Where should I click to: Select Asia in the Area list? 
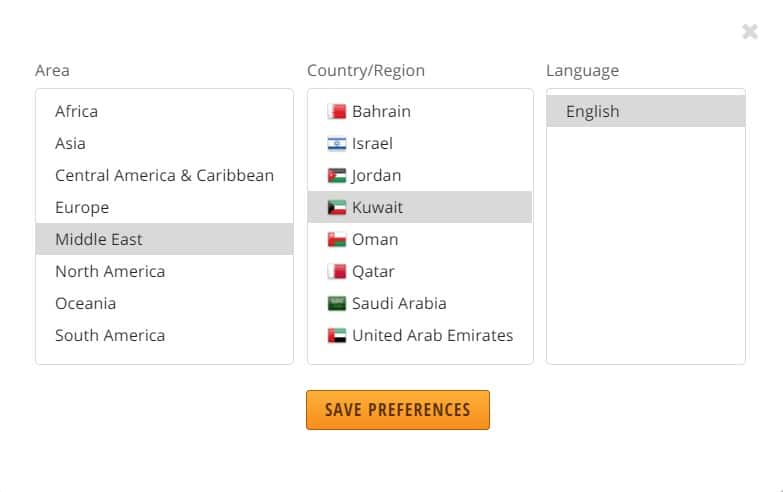164,143
